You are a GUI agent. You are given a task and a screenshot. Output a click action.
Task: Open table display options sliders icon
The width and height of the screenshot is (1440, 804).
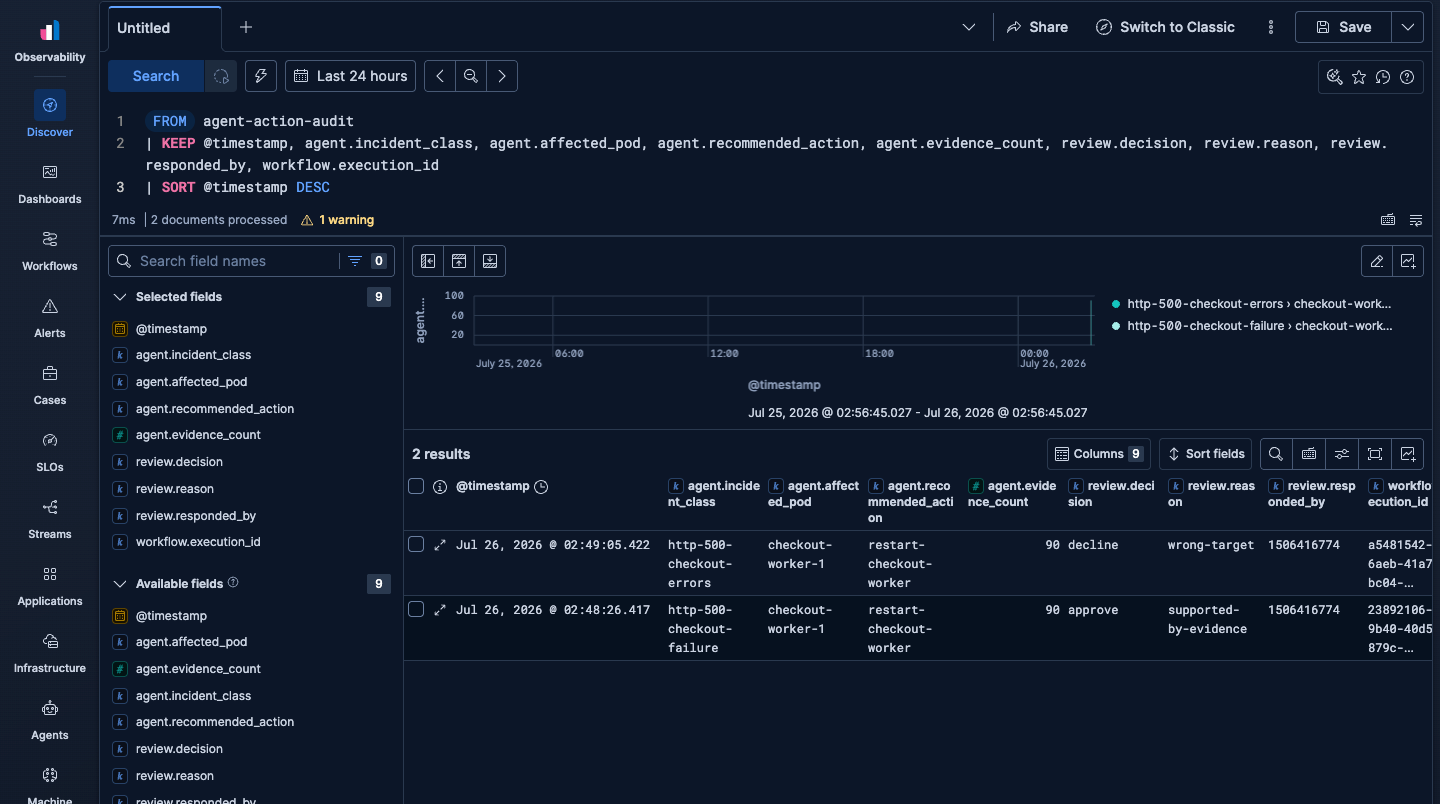(1342, 454)
